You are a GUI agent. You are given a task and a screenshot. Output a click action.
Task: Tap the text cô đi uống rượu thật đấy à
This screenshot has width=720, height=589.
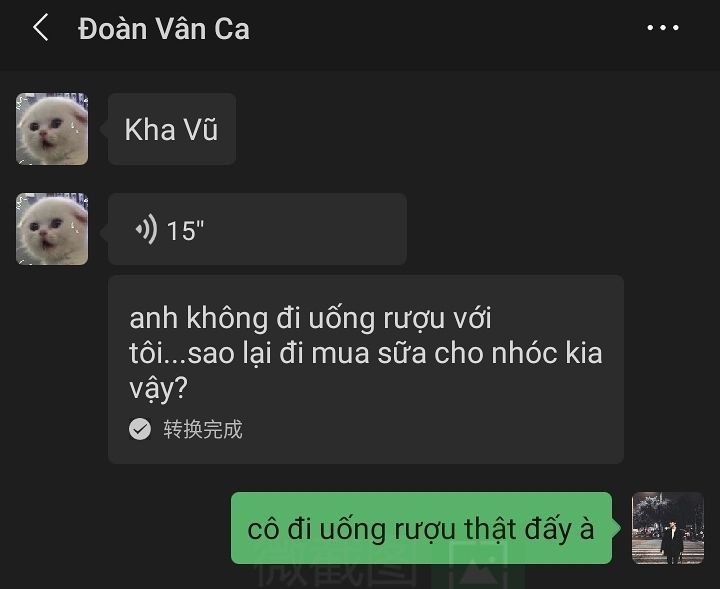point(421,529)
